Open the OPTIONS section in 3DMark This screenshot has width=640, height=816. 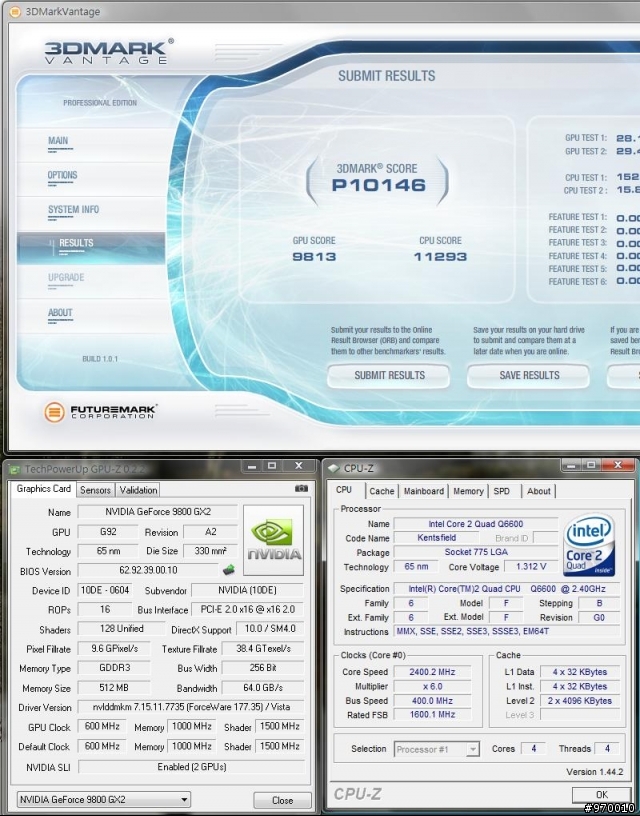62,175
